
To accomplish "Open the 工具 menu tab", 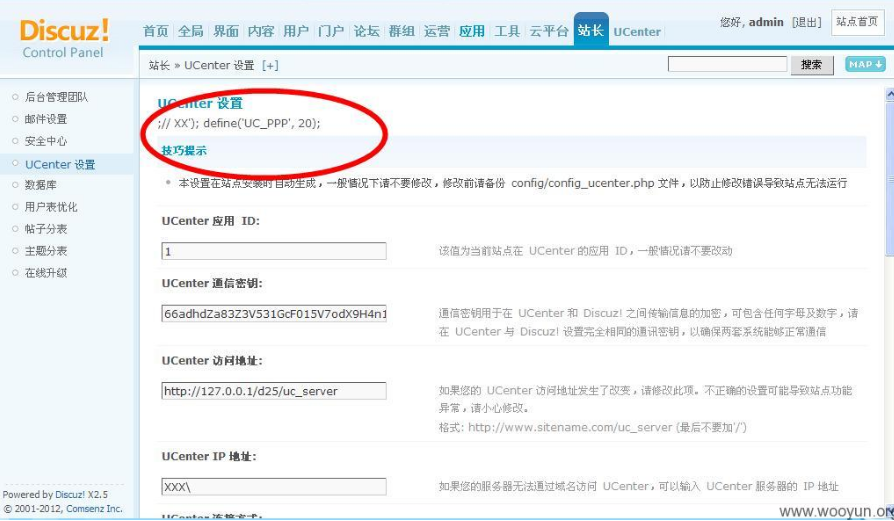I will (507, 31).
